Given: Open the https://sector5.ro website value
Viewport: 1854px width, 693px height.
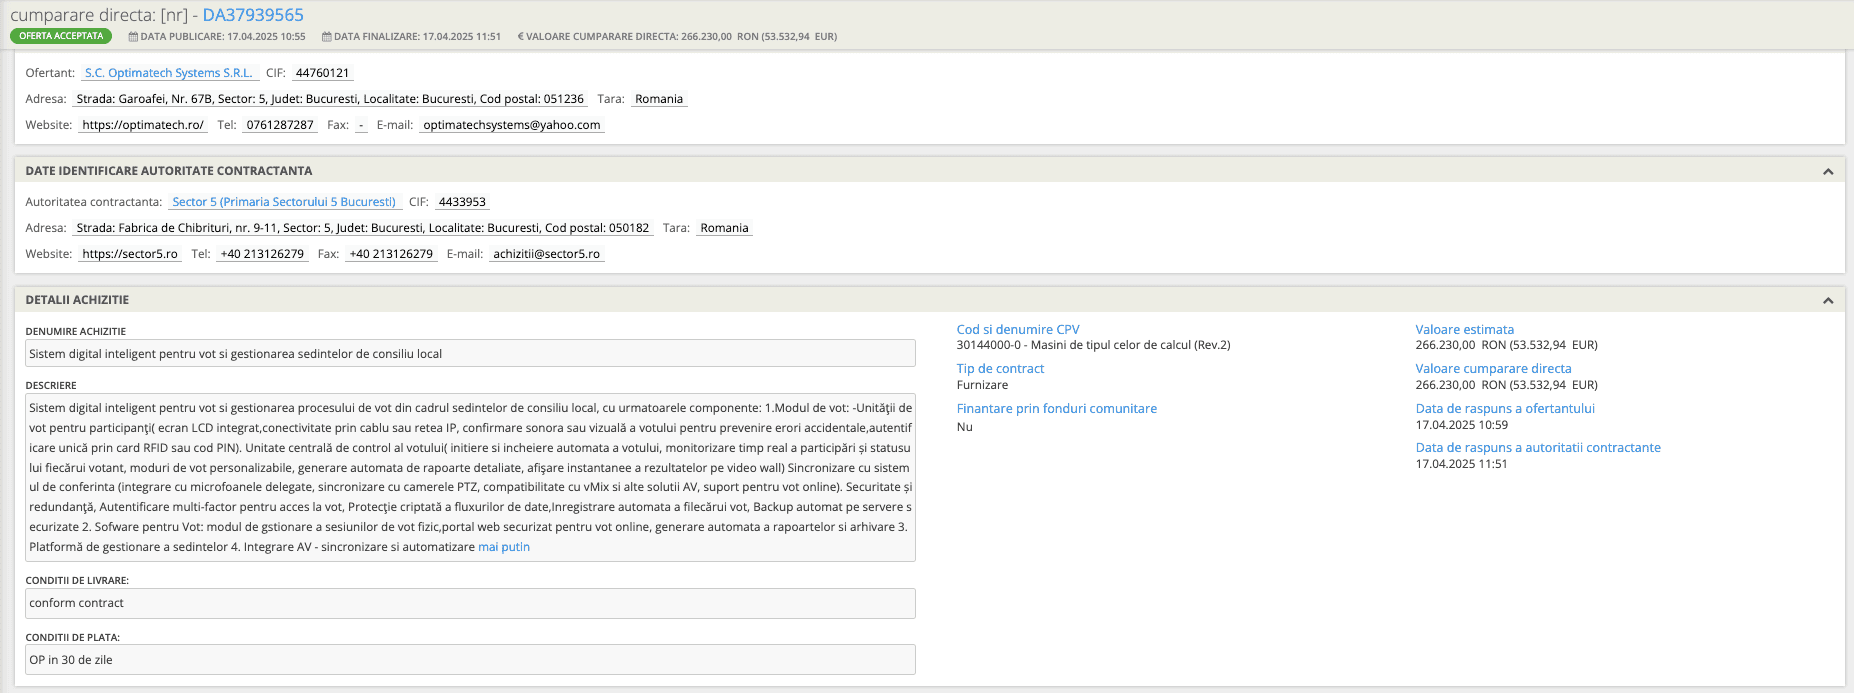Looking at the screenshot, I should click(130, 254).
